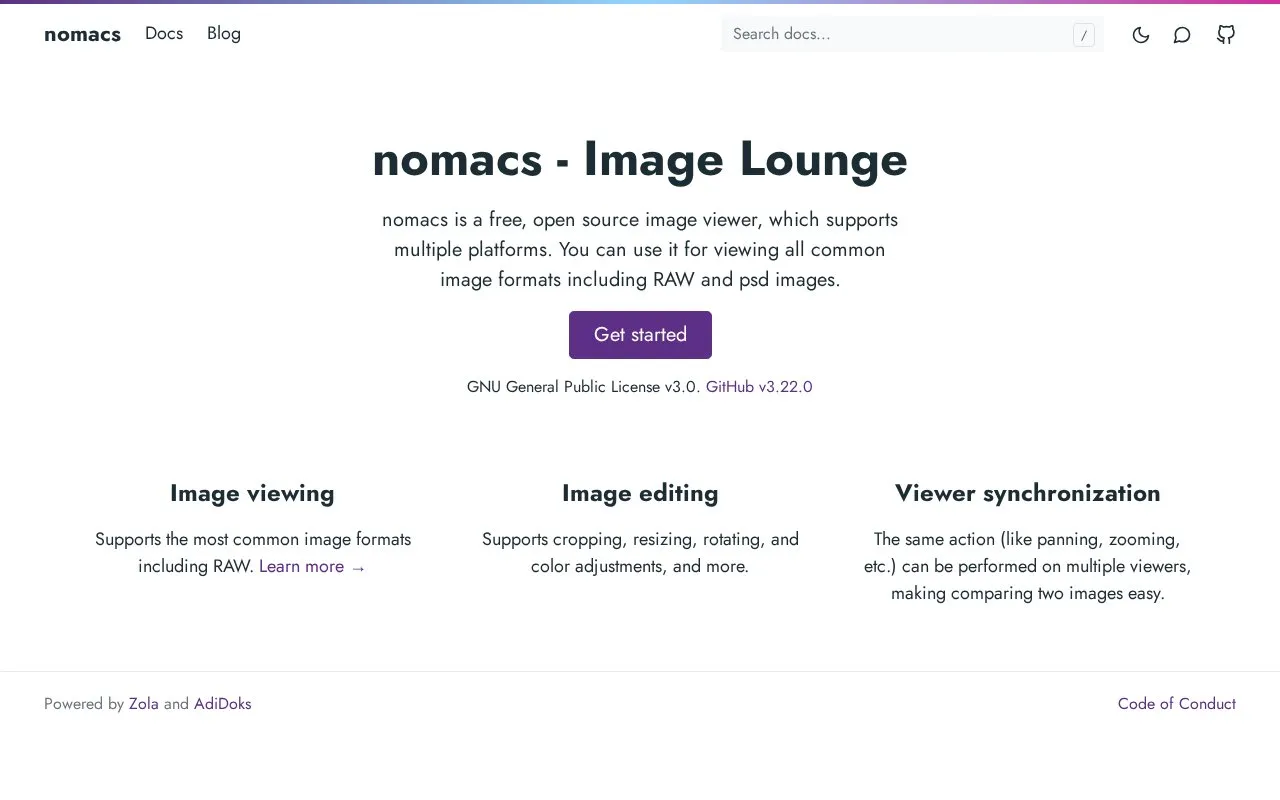The image size is (1280, 800).
Task: Click the Powered by footer text
Action: [84, 704]
